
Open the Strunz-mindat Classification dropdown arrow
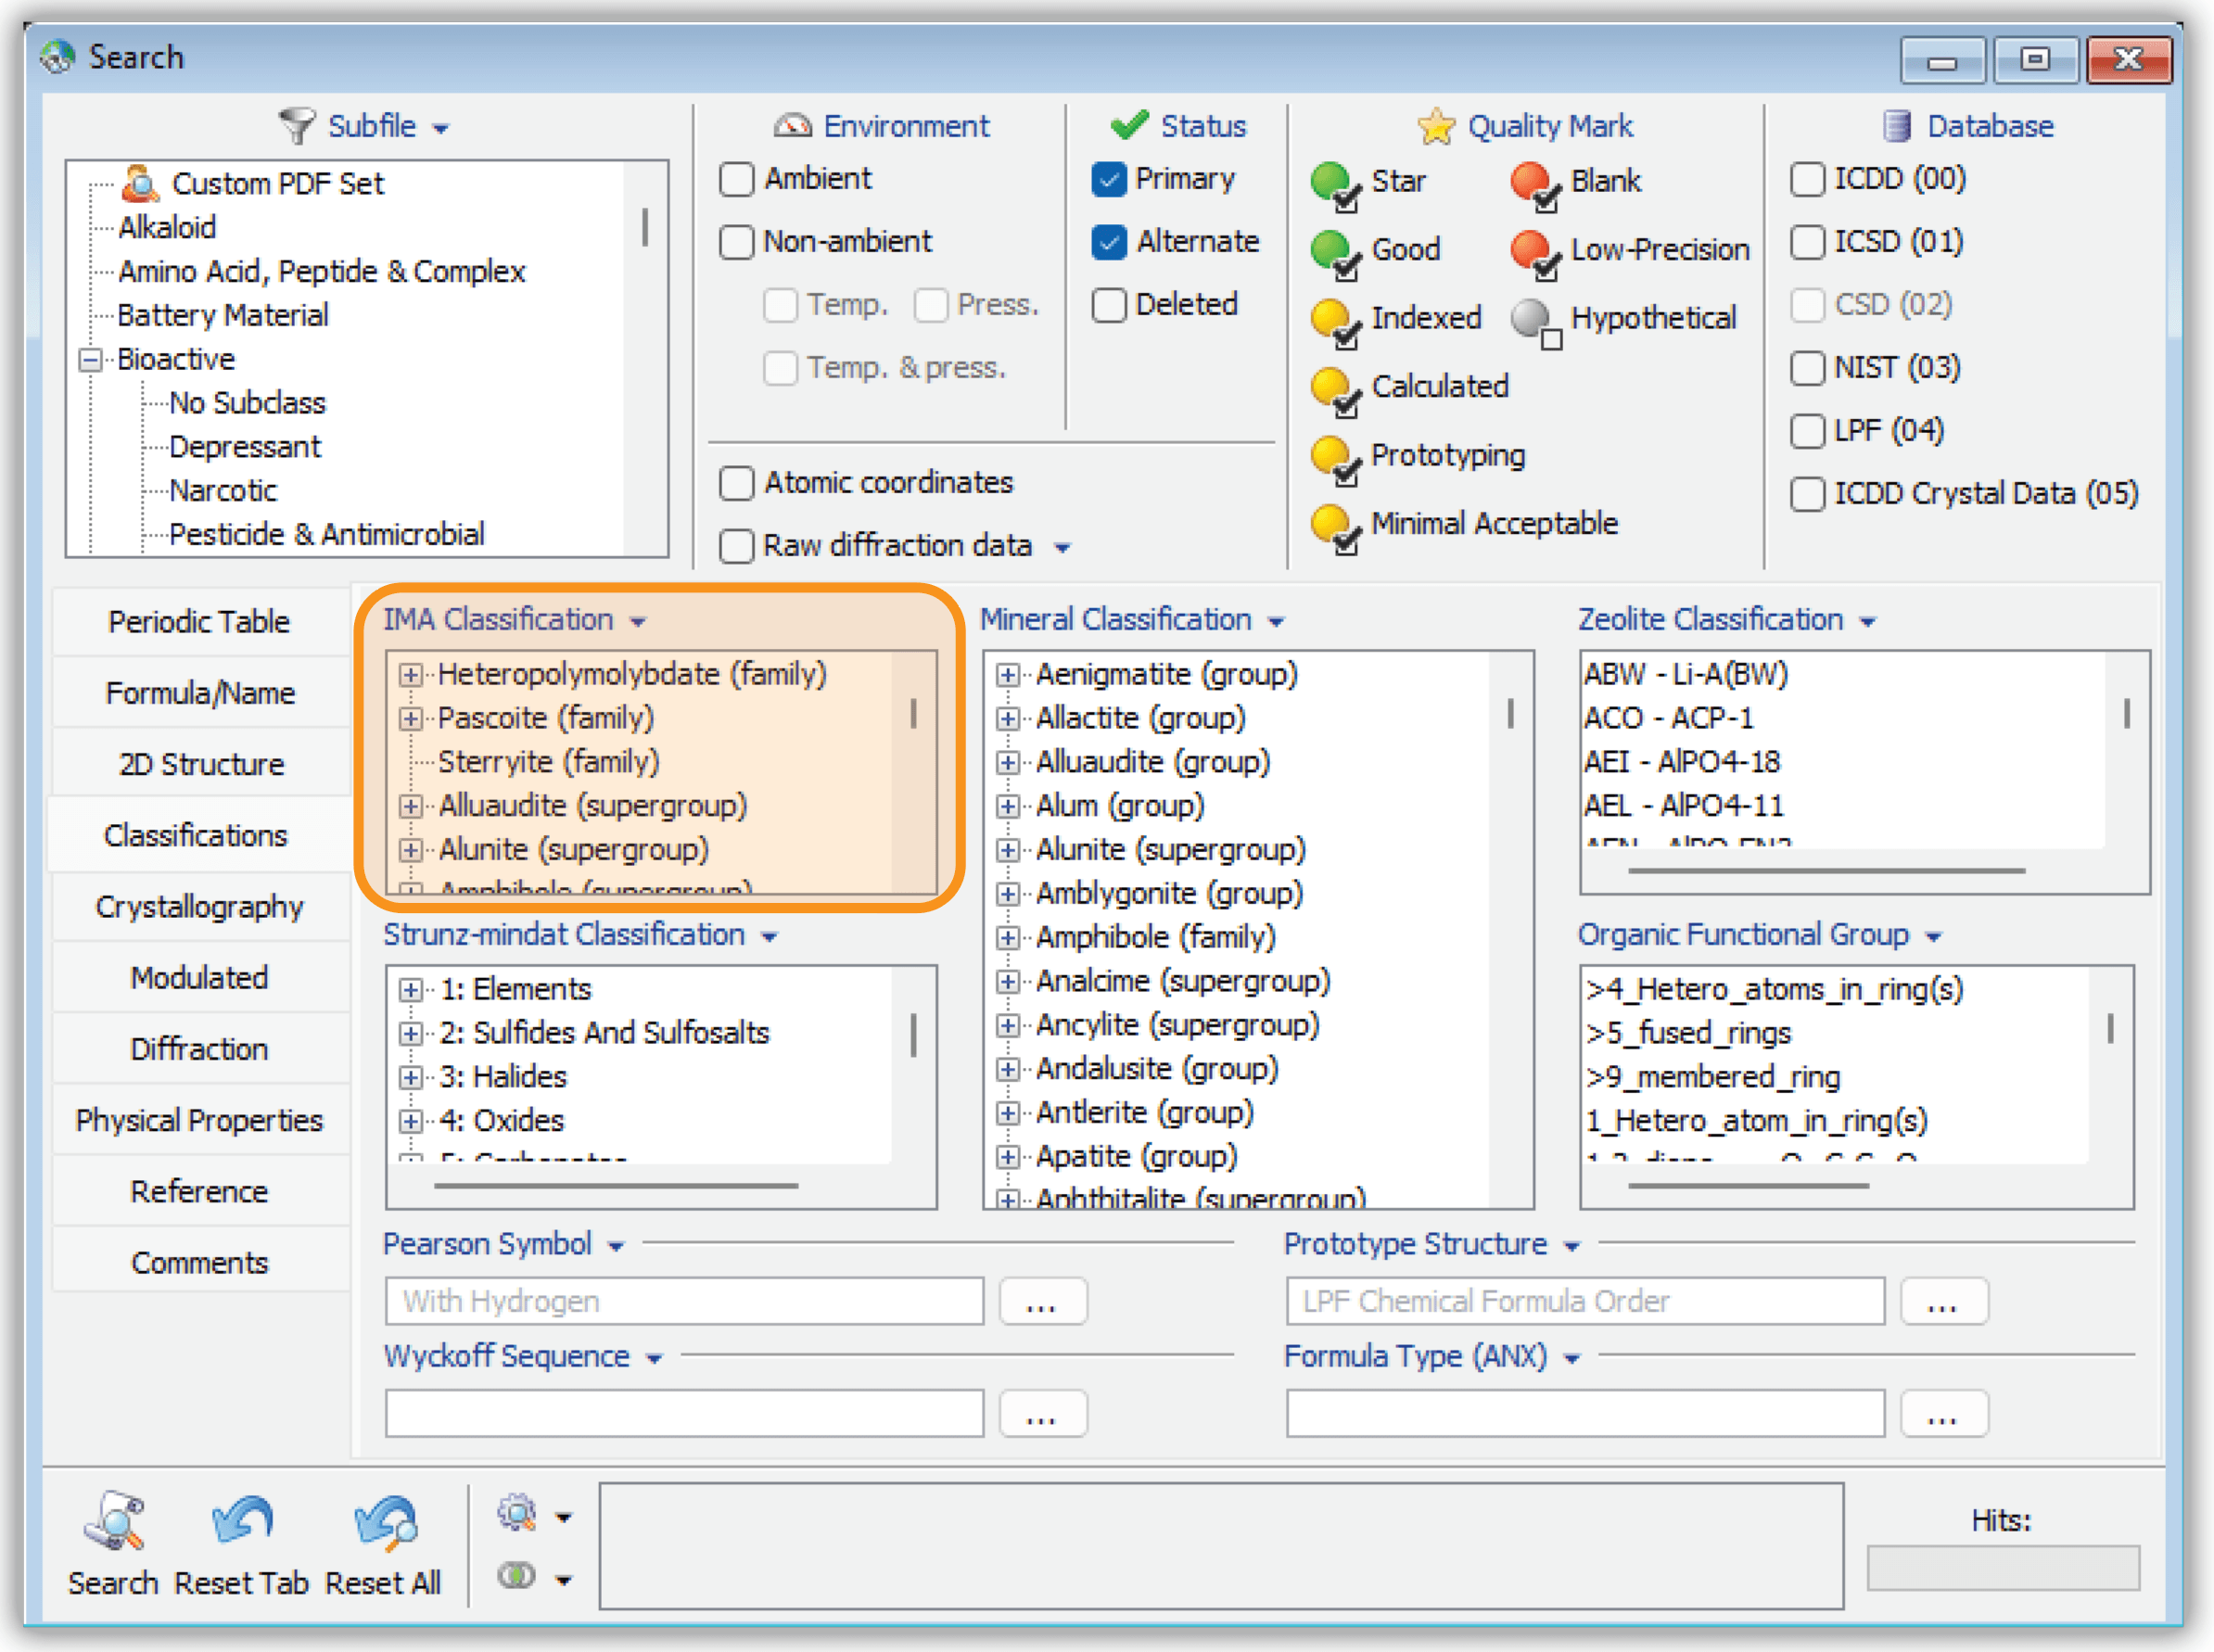click(769, 937)
